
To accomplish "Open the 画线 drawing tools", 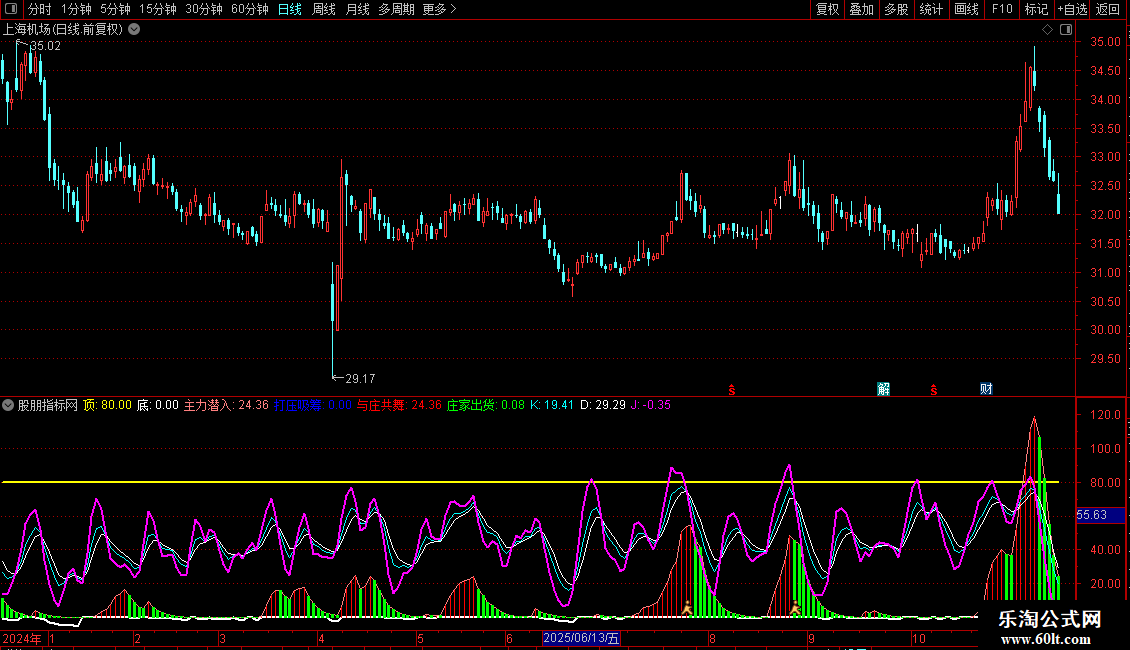I will click(966, 9).
